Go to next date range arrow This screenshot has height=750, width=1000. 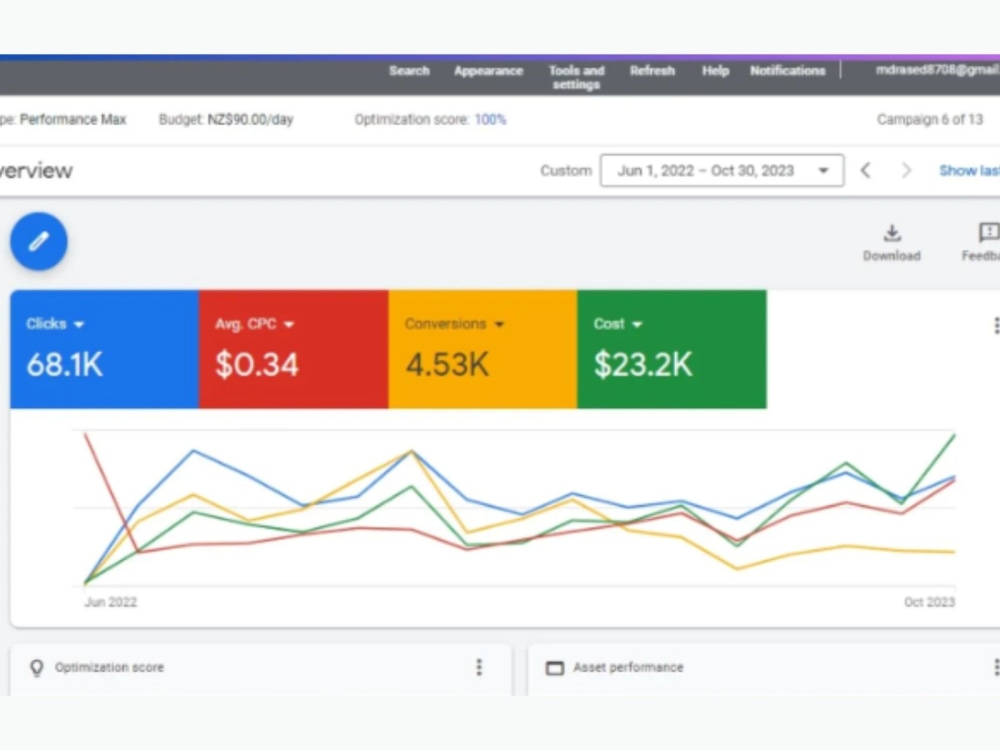coord(906,170)
